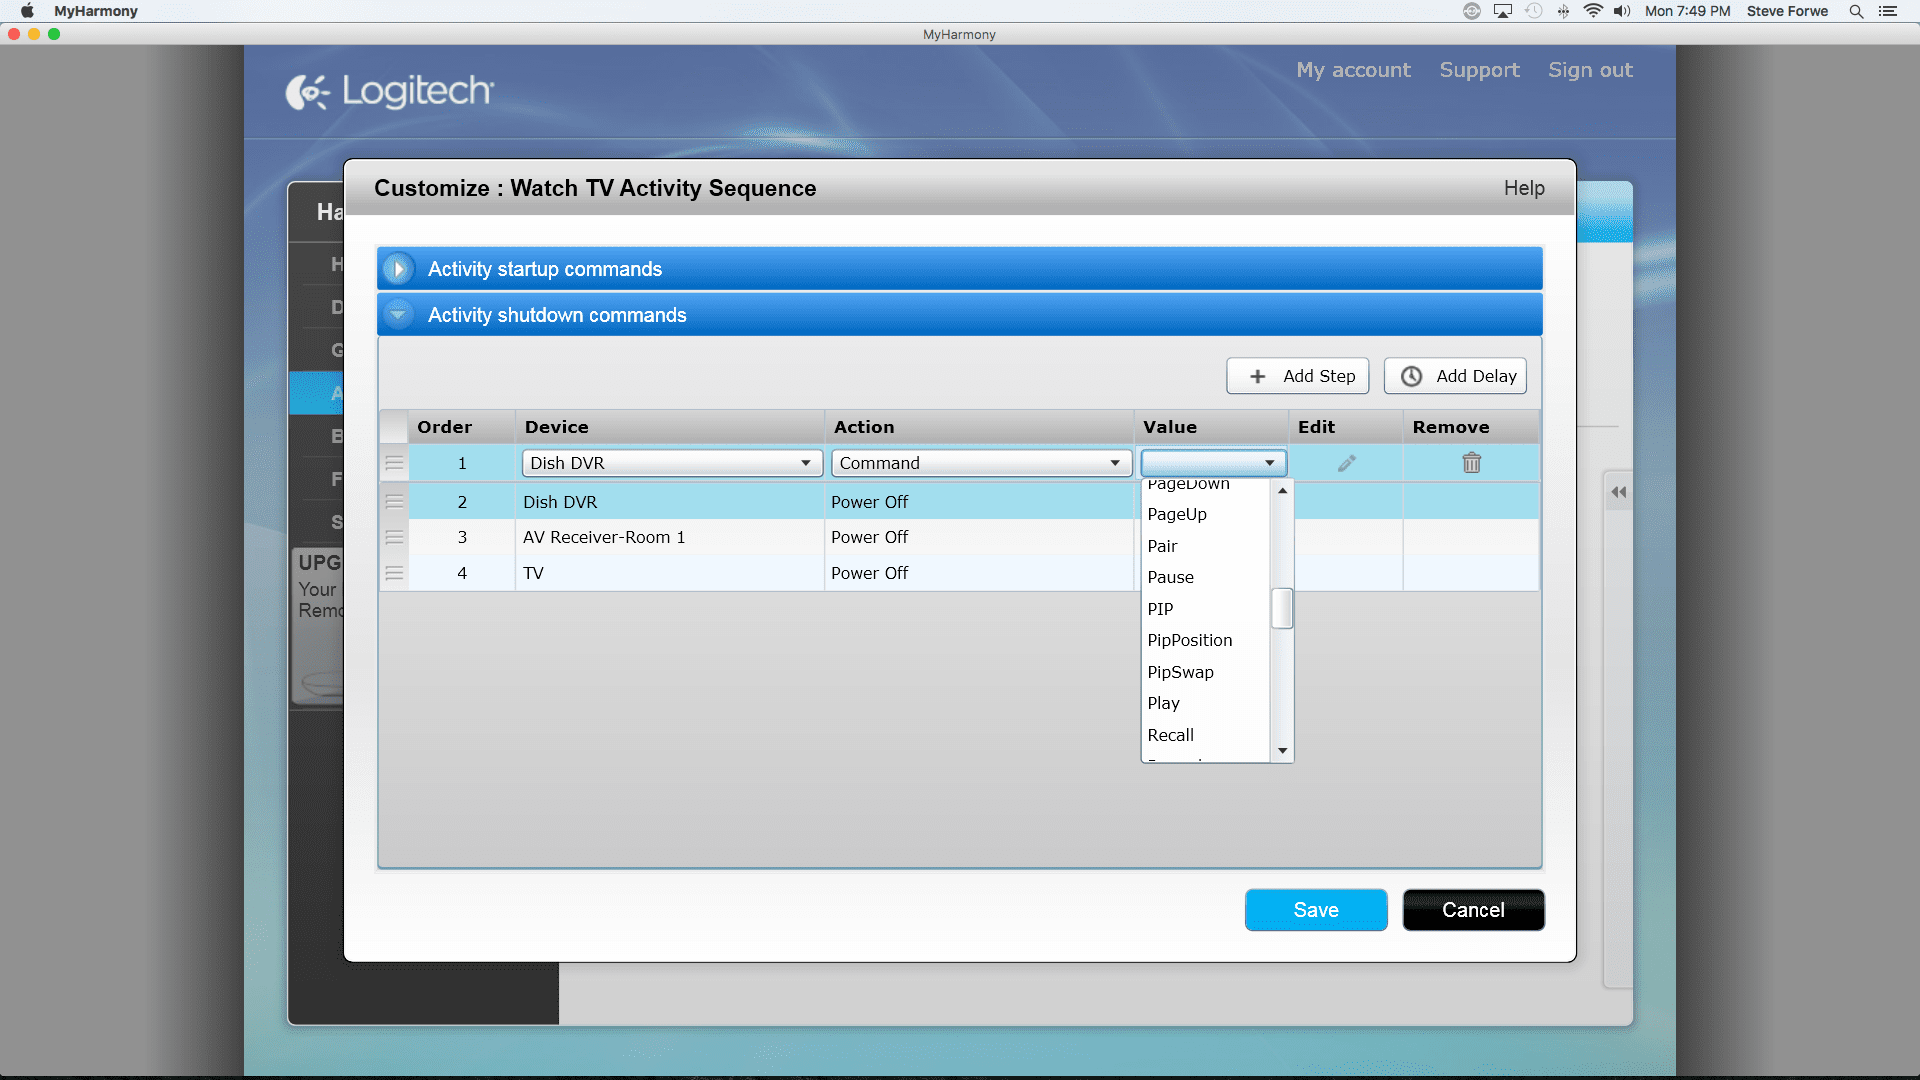
Task: Open the Help link in dialog
Action: 1524,188
